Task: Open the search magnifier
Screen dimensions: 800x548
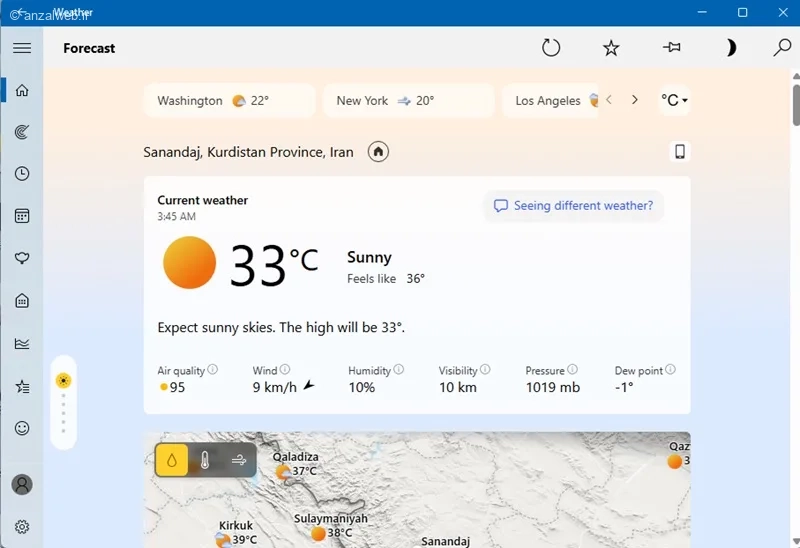Action: click(782, 47)
